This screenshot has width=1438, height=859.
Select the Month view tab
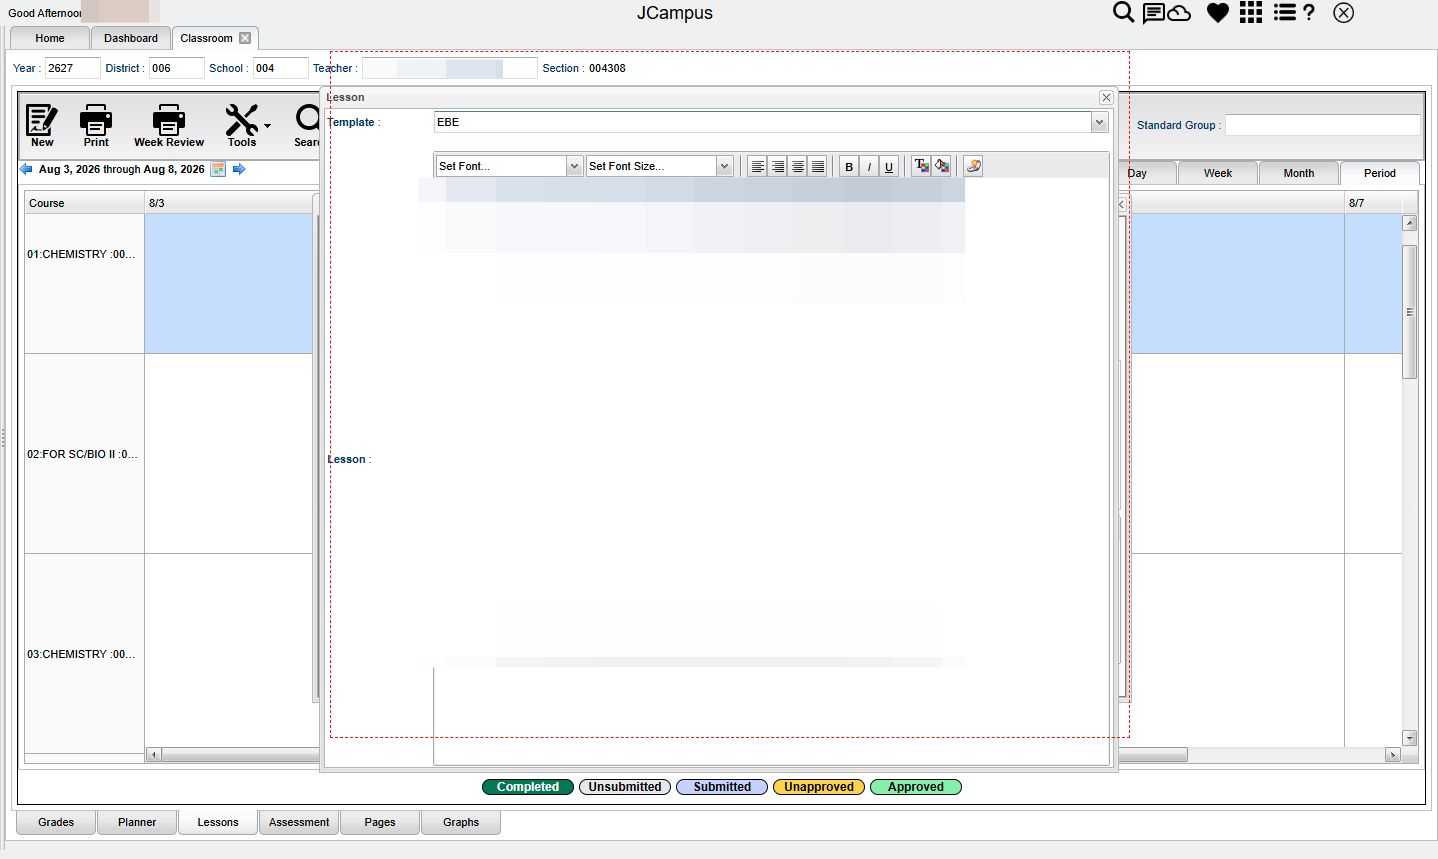[x=1298, y=173]
